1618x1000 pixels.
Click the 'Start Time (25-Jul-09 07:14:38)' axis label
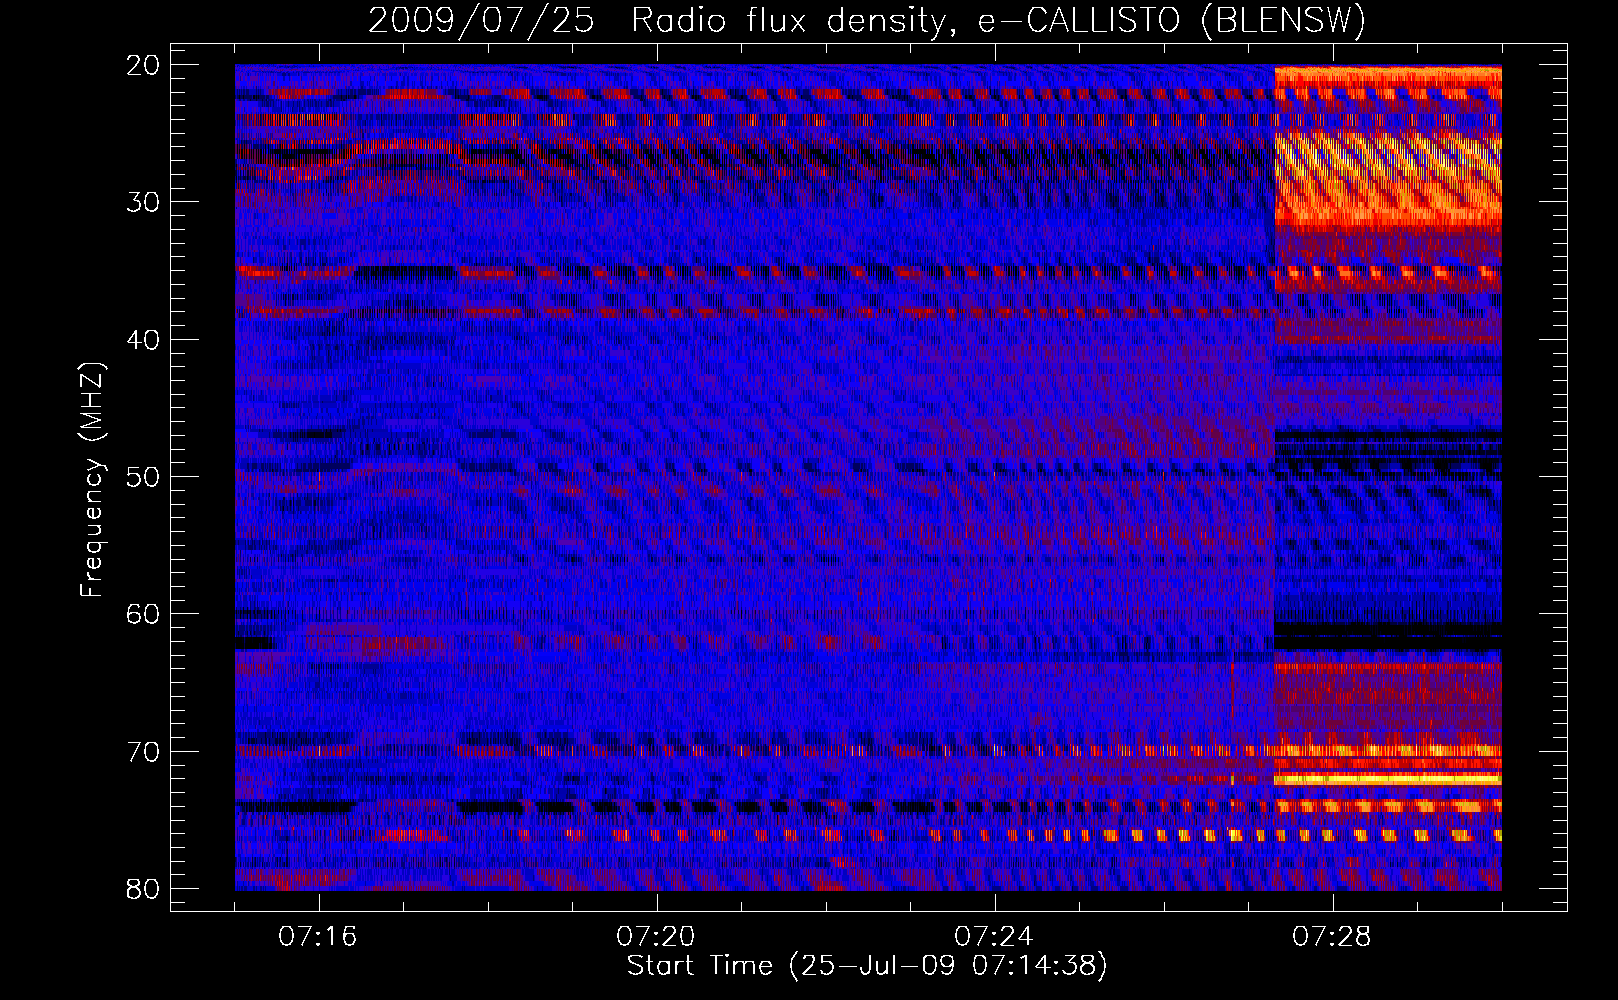[867, 966]
